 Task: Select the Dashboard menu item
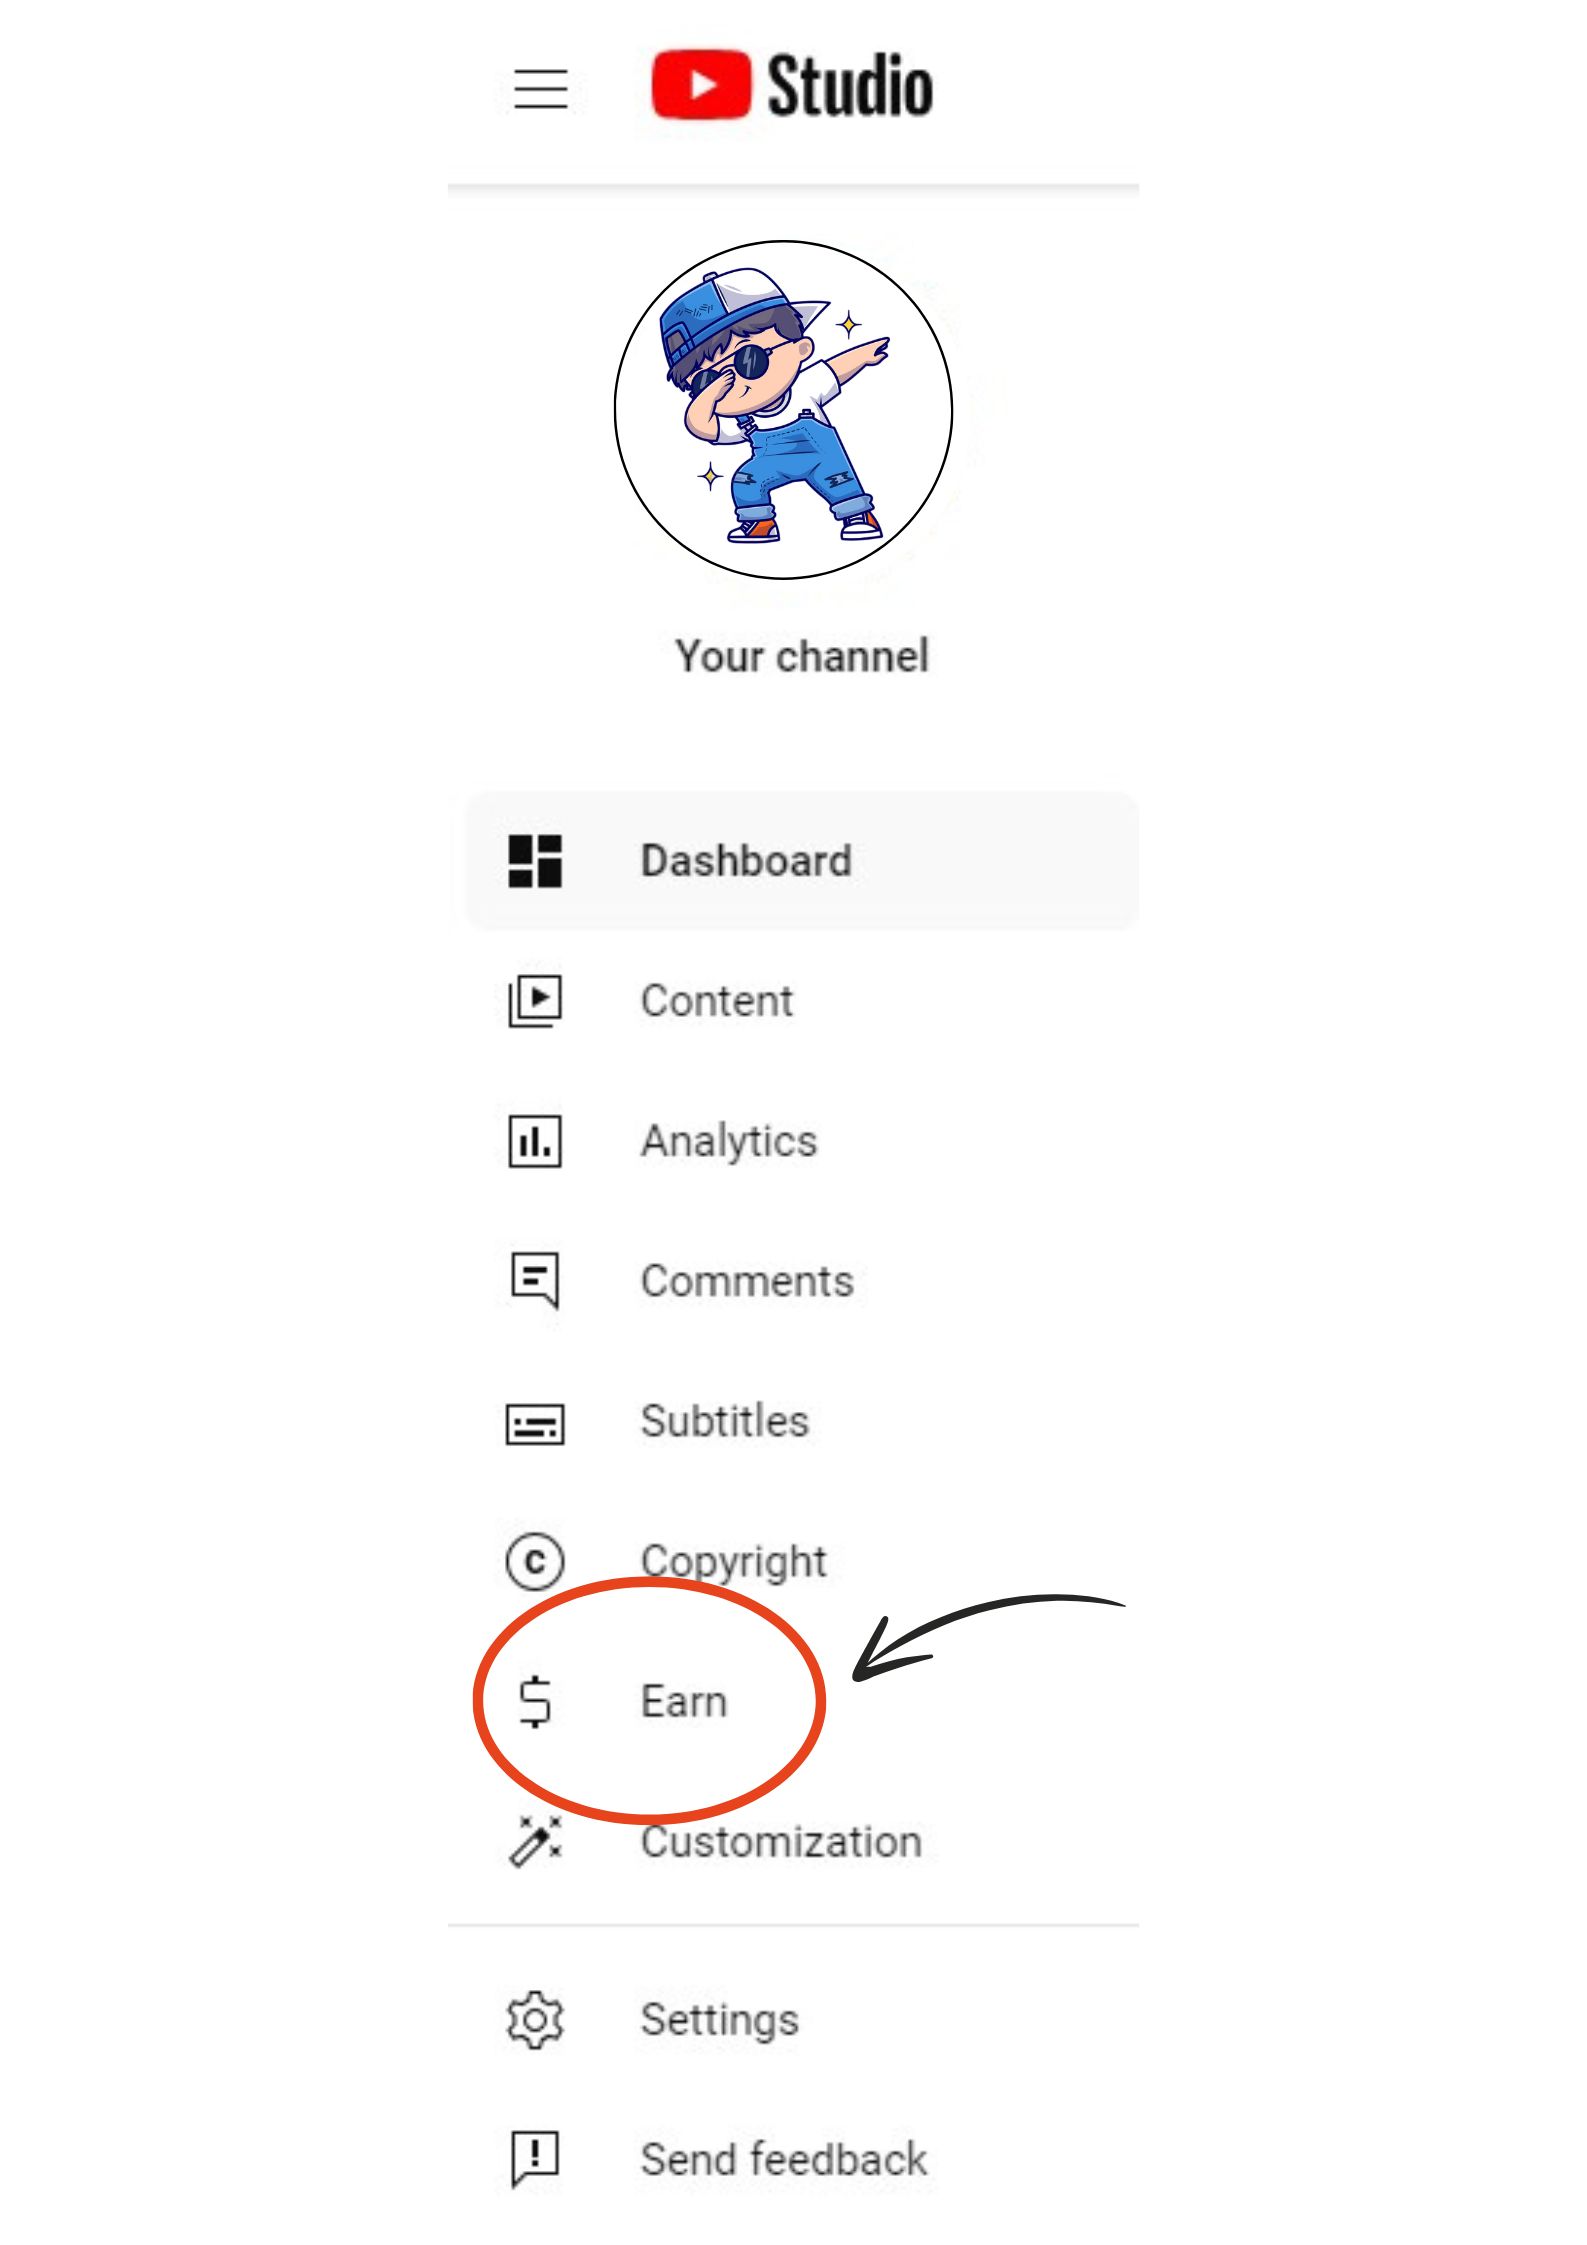coord(746,860)
